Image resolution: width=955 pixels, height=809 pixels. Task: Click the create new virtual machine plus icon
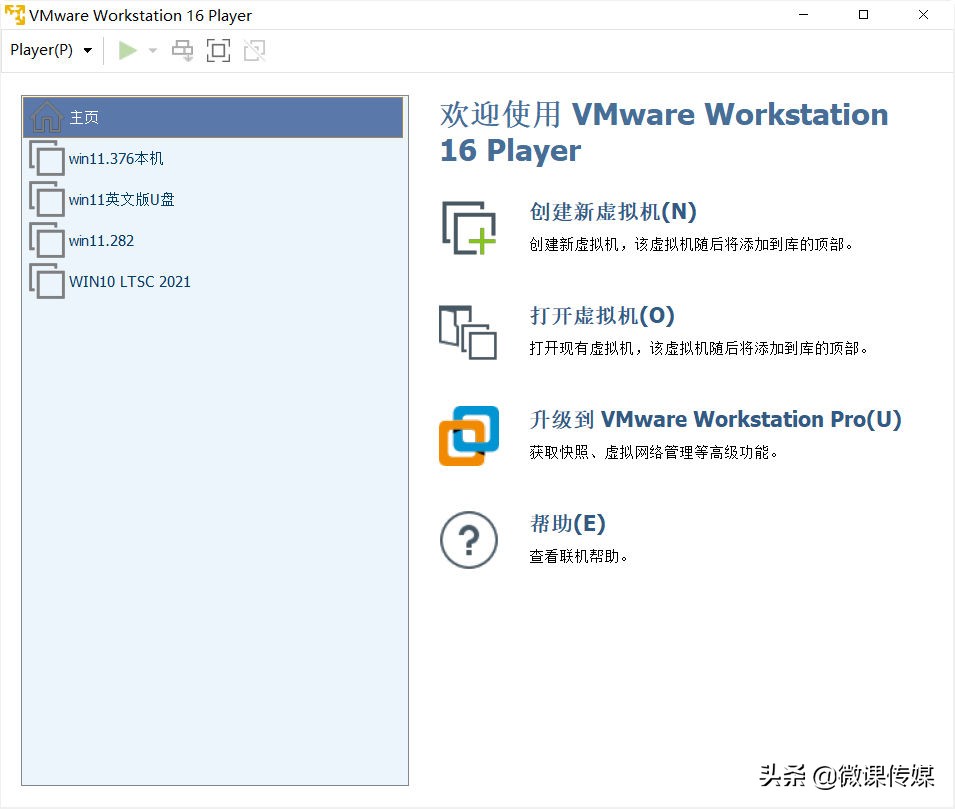[469, 228]
